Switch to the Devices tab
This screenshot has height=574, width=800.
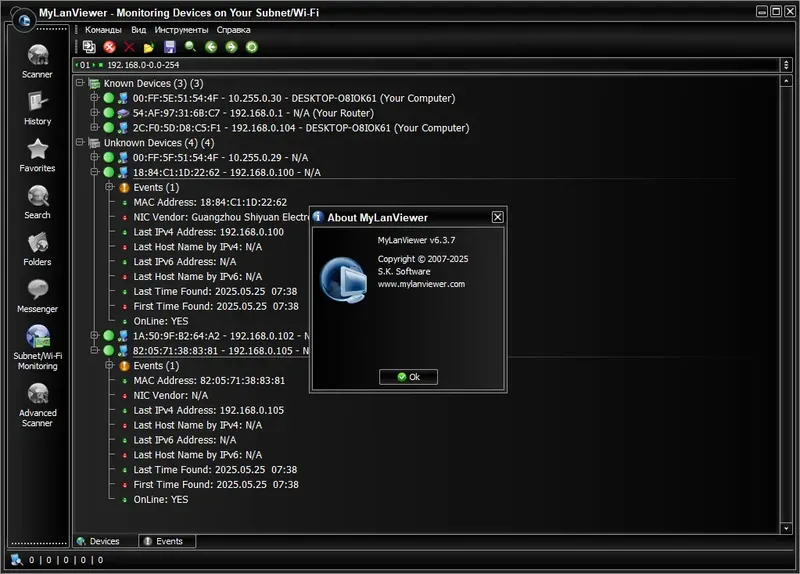click(x=105, y=541)
